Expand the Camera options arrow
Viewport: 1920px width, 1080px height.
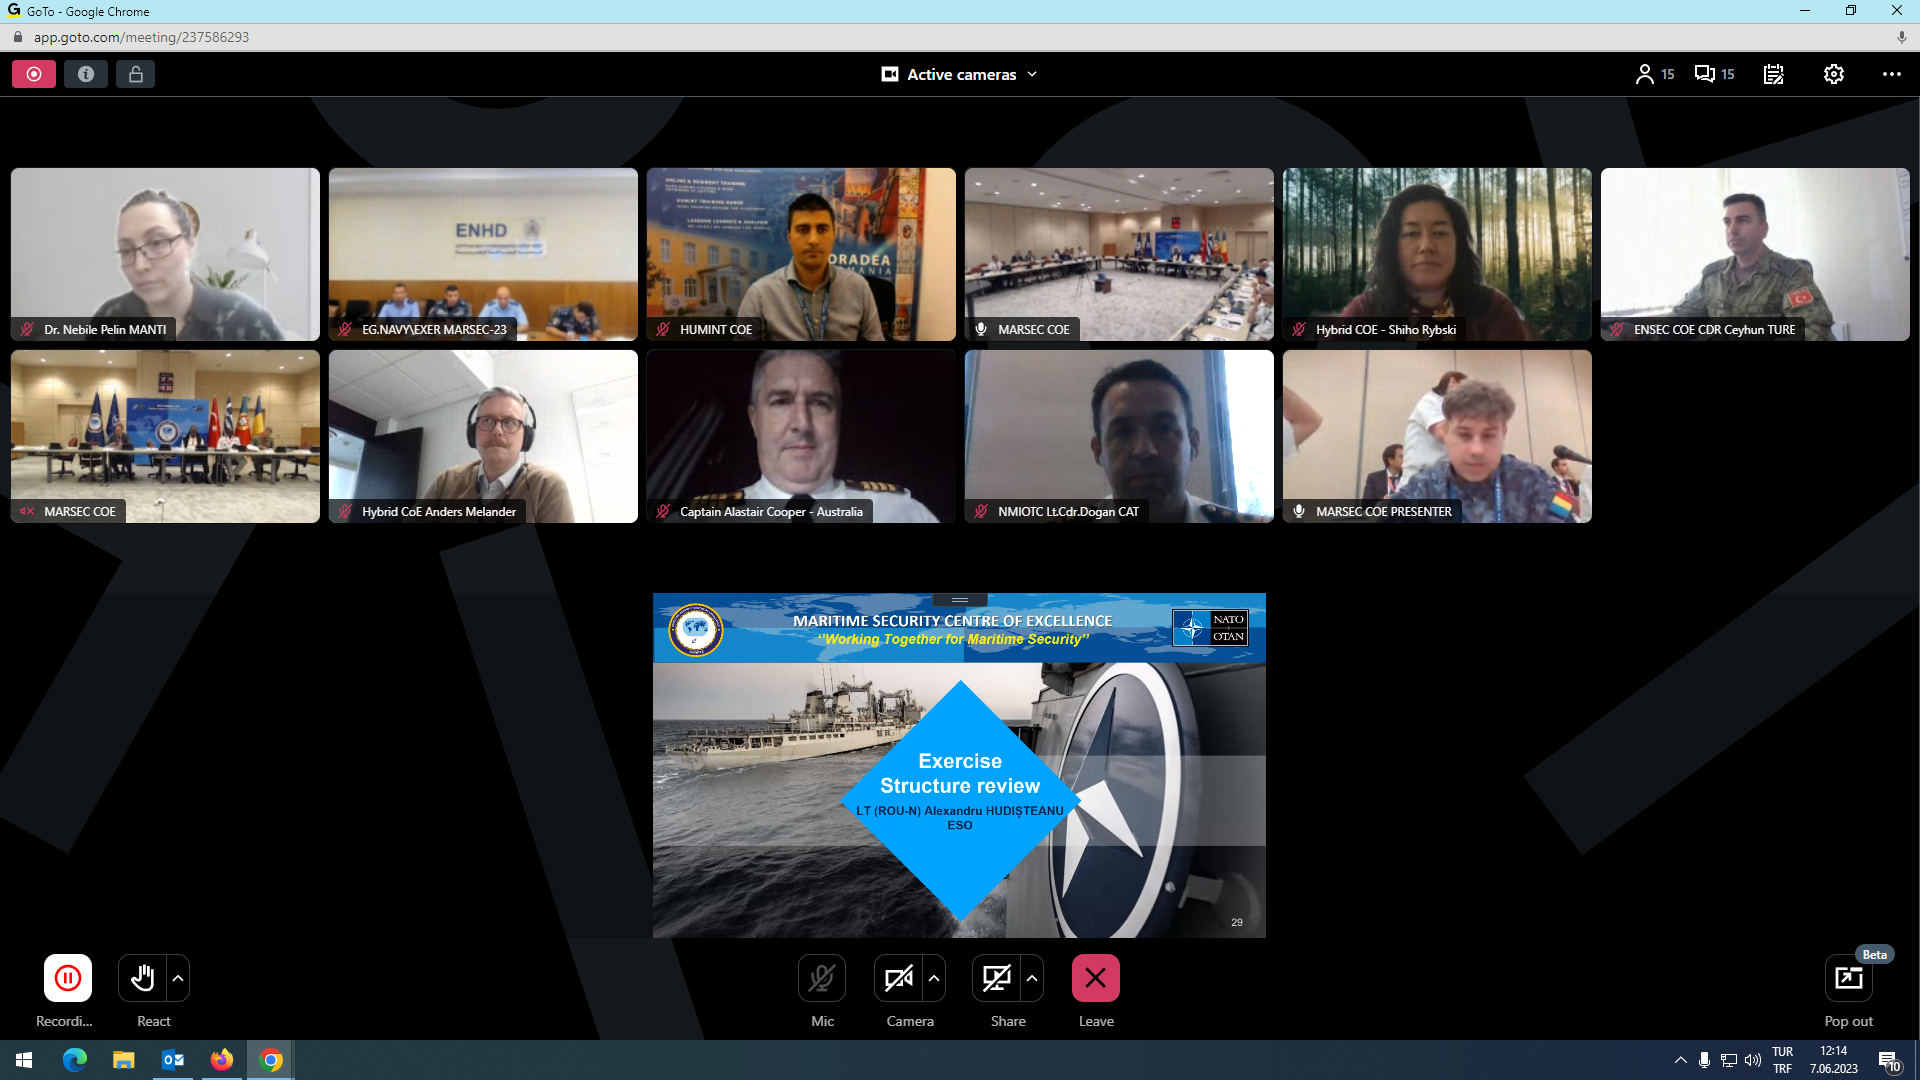click(934, 978)
